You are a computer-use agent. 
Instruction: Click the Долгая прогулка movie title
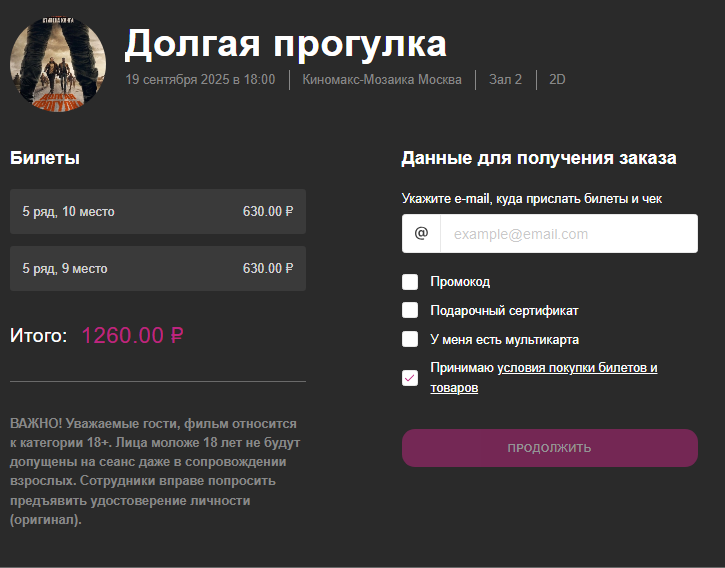tap(286, 43)
